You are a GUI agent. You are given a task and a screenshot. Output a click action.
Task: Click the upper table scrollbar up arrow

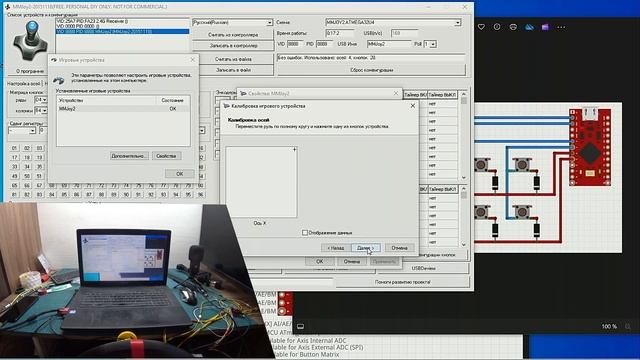pyautogui.click(x=464, y=95)
